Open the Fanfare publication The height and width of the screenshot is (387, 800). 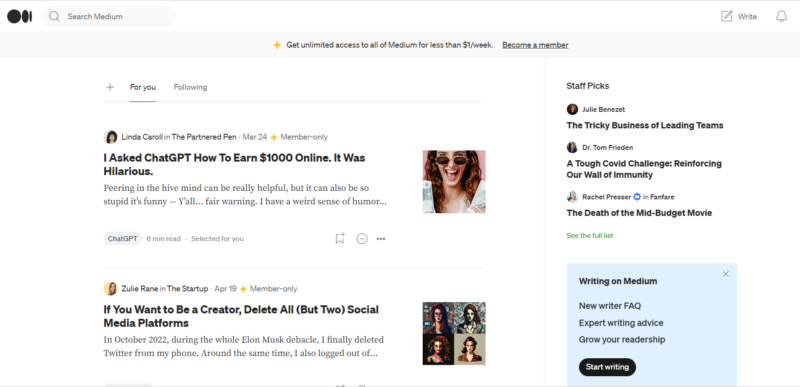click(662, 197)
